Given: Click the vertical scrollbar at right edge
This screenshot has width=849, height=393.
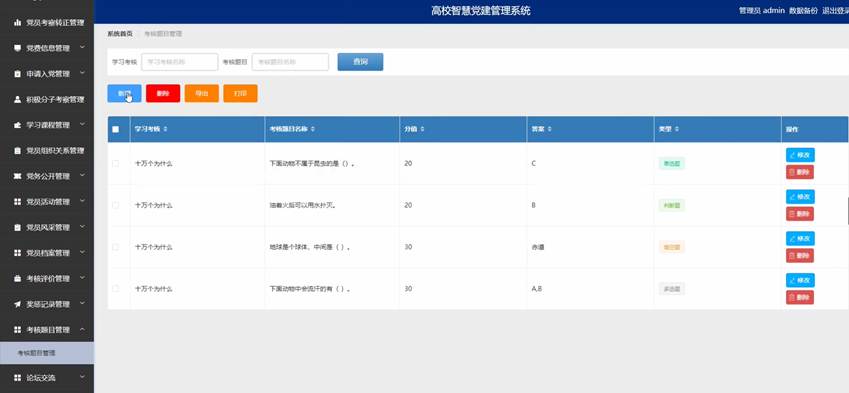Looking at the screenshot, I should tap(847, 211).
